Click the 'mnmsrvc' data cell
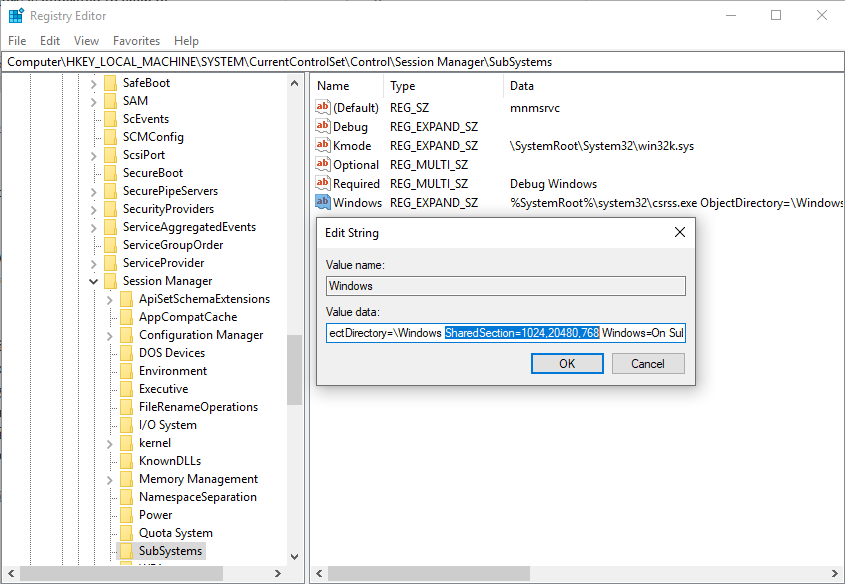This screenshot has width=845, height=584. [535, 108]
